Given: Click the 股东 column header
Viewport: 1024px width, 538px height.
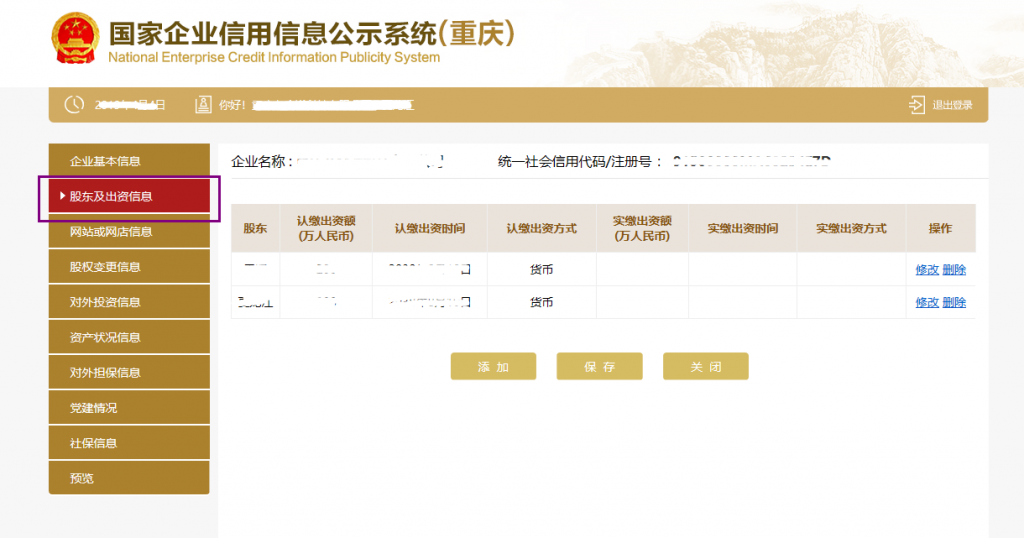Looking at the screenshot, I should point(255,228).
